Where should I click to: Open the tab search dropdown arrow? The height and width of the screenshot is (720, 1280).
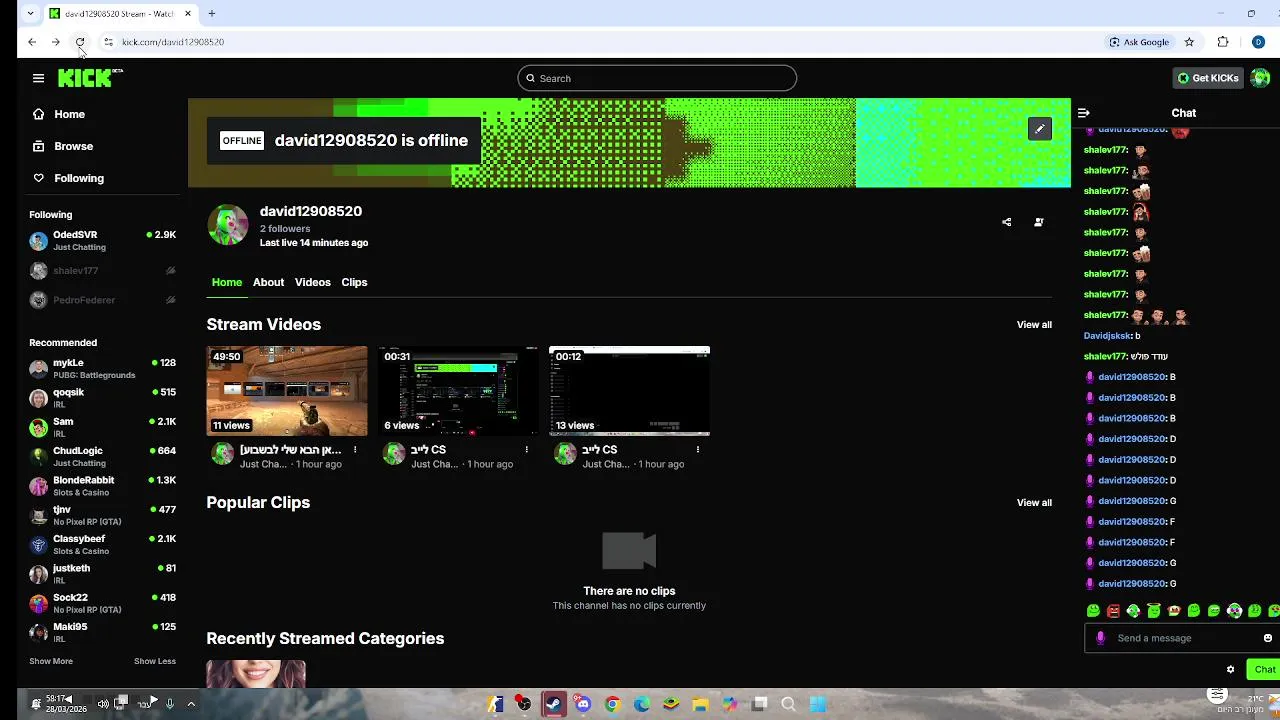[31, 14]
